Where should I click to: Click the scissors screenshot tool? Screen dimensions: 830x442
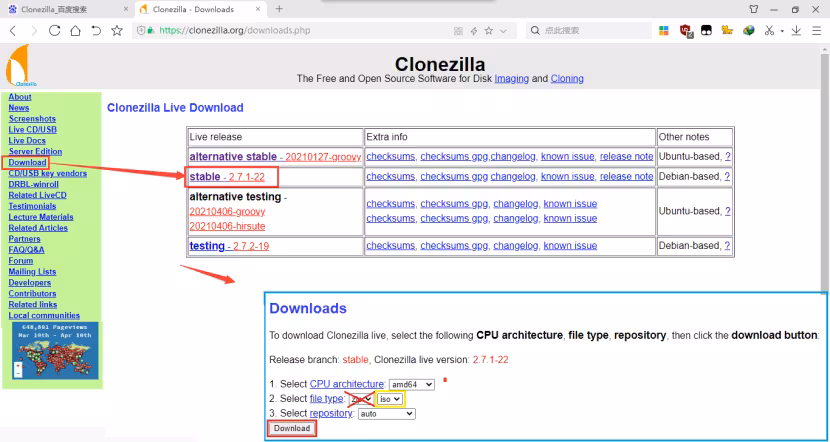click(x=769, y=31)
